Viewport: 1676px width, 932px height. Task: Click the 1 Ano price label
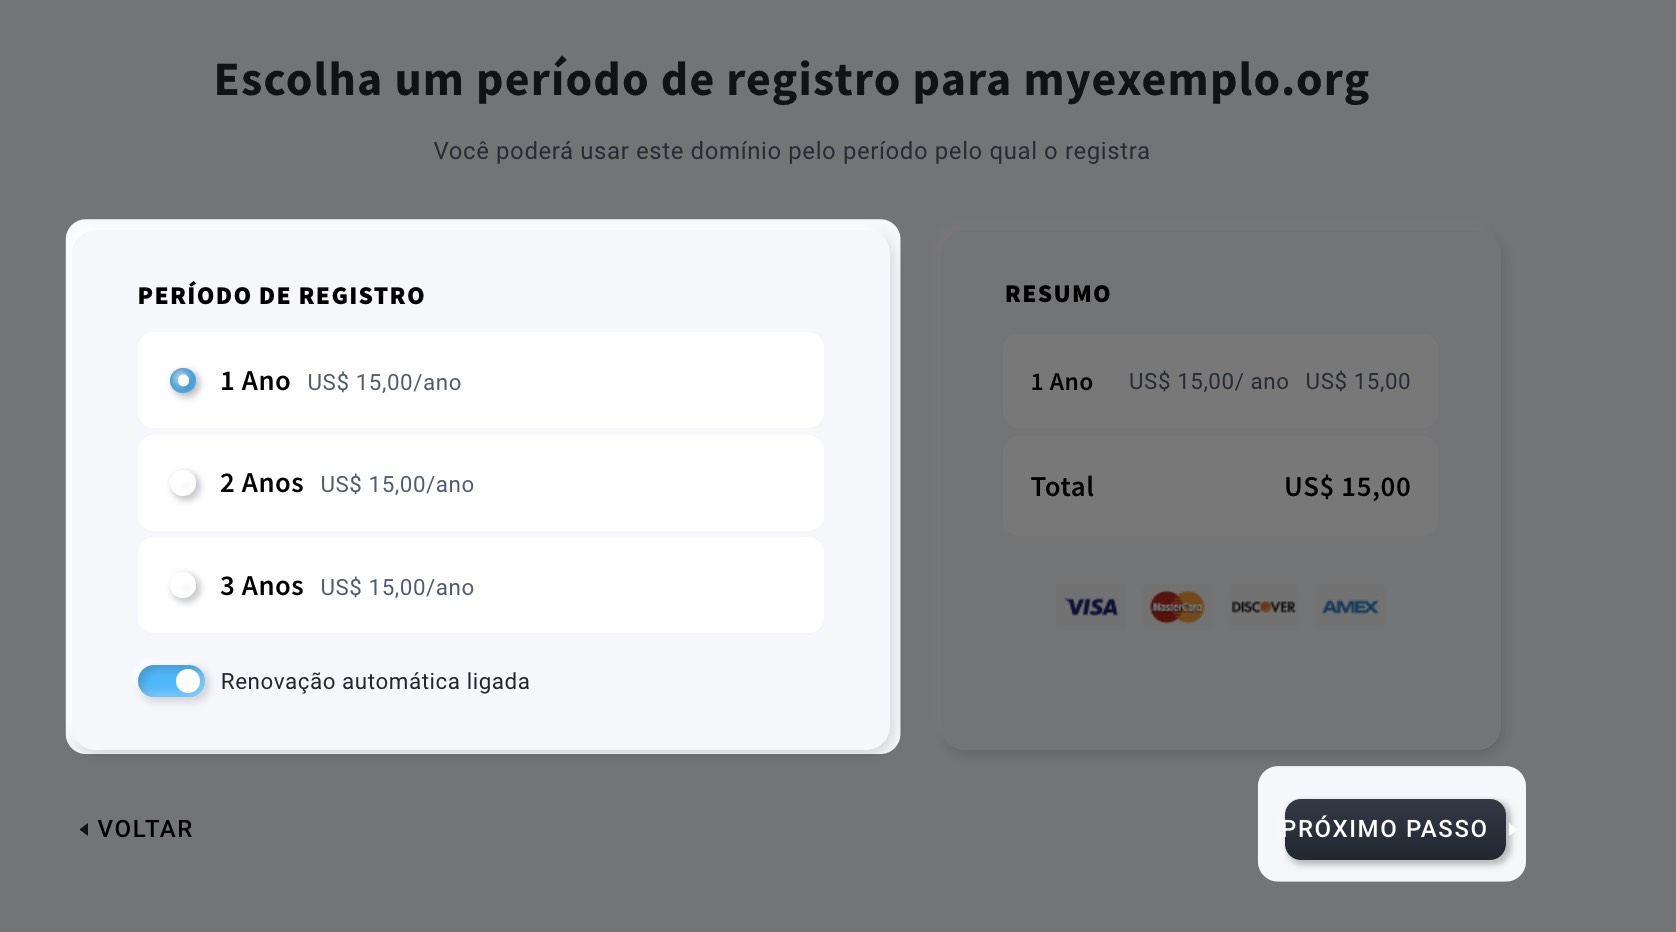pyautogui.click(x=384, y=382)
